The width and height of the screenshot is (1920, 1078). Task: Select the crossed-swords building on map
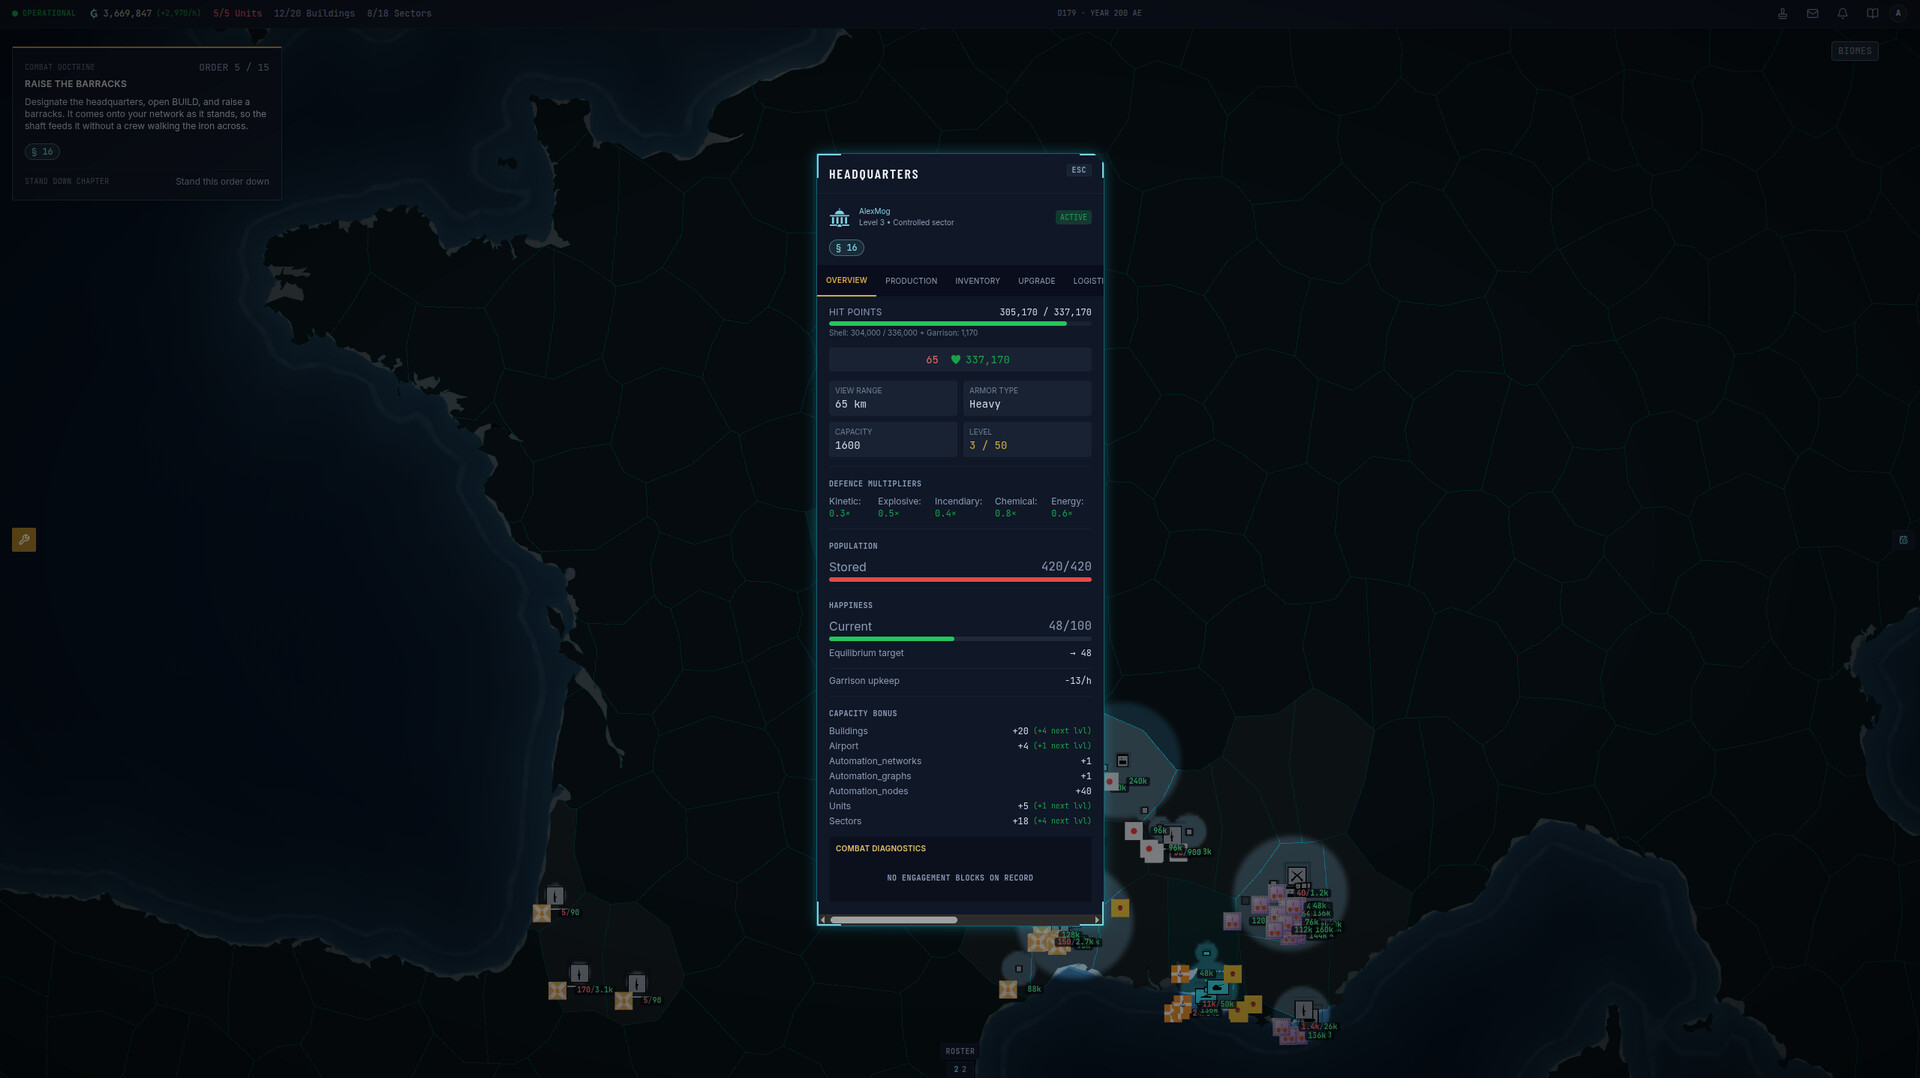1297,876
